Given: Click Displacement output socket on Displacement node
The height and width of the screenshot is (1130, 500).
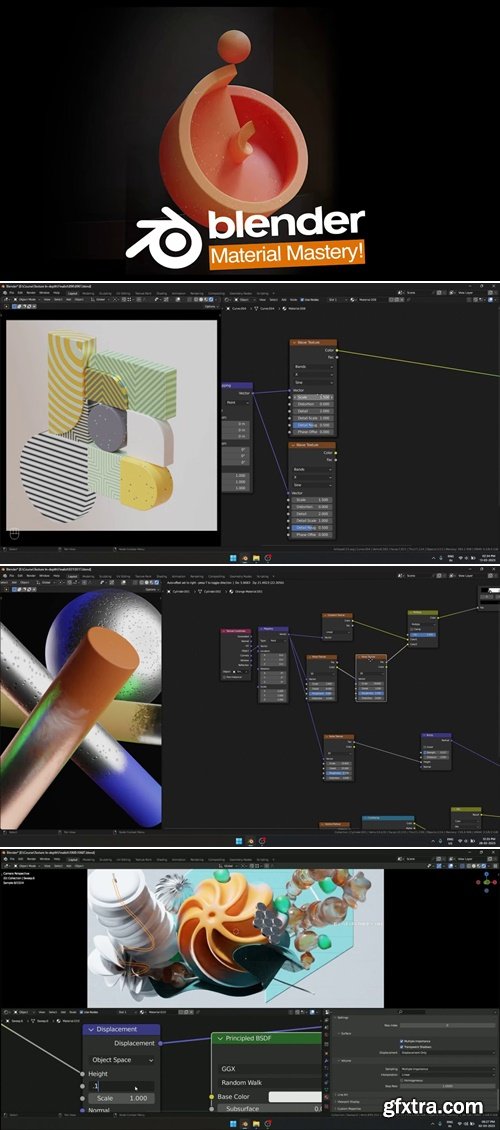Looking at the screenshot, I should click(160, 1043).
